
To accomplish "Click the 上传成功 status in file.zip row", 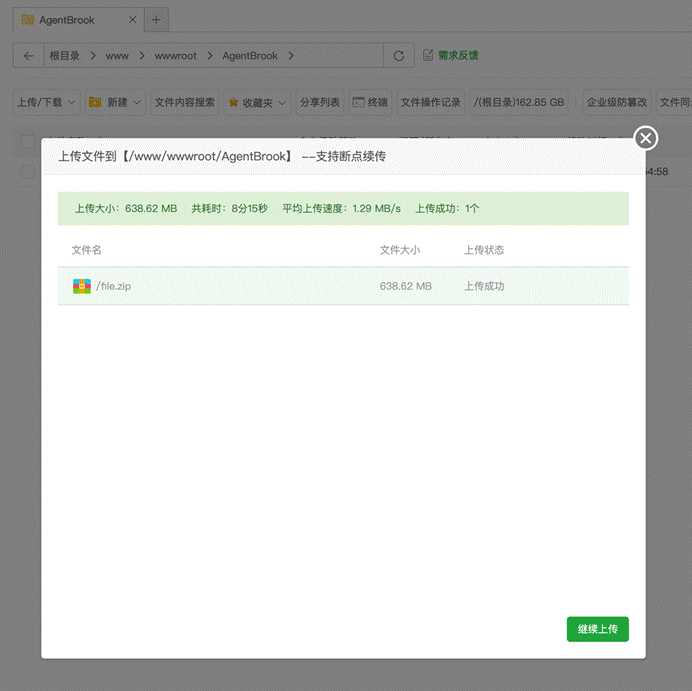I will (484, 286).
